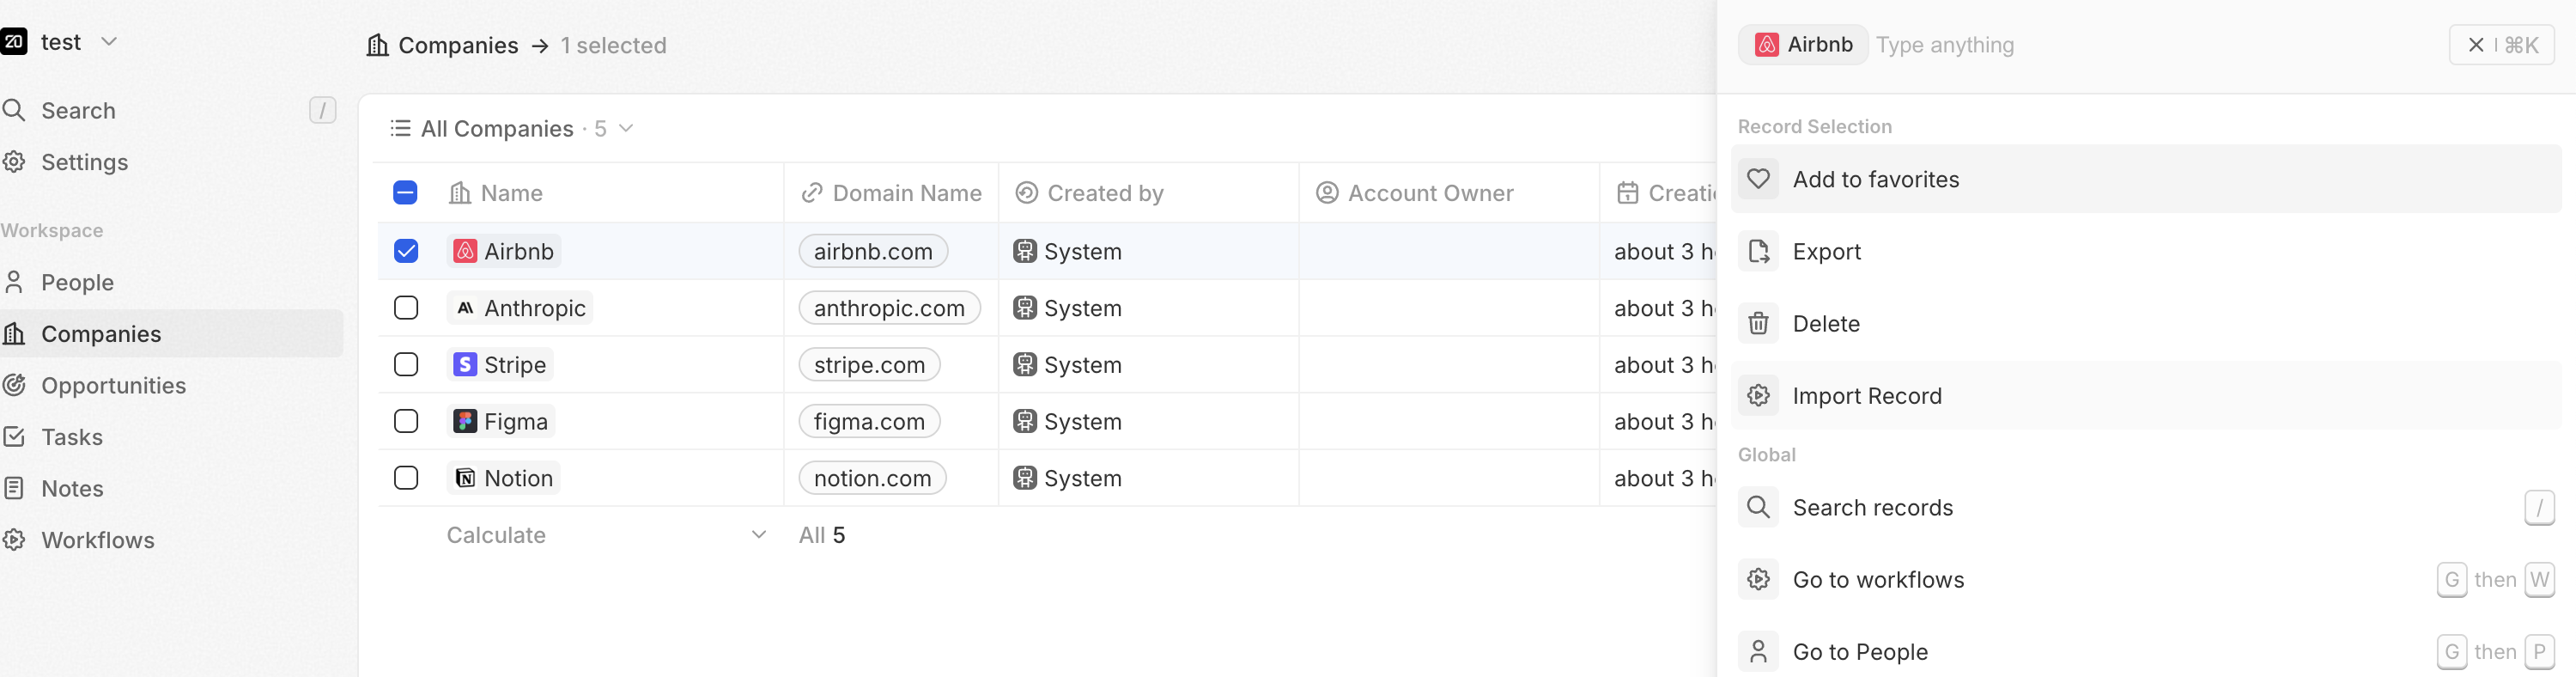Choose Delete in command menu

pos(2146,323)
